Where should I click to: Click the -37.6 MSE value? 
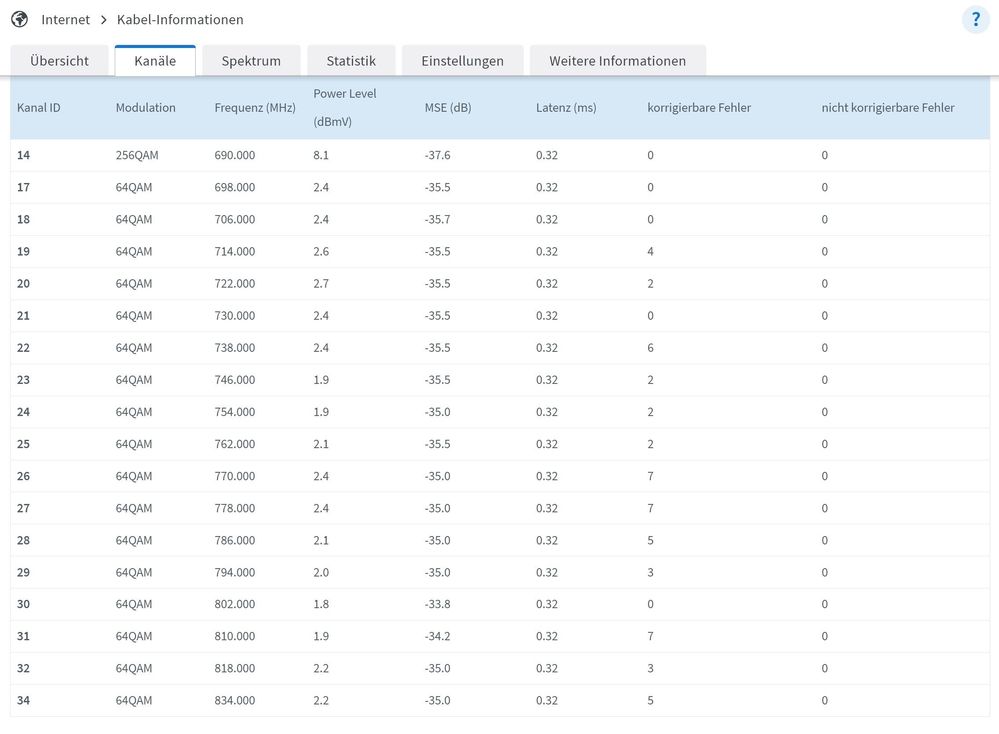[437, 155]
